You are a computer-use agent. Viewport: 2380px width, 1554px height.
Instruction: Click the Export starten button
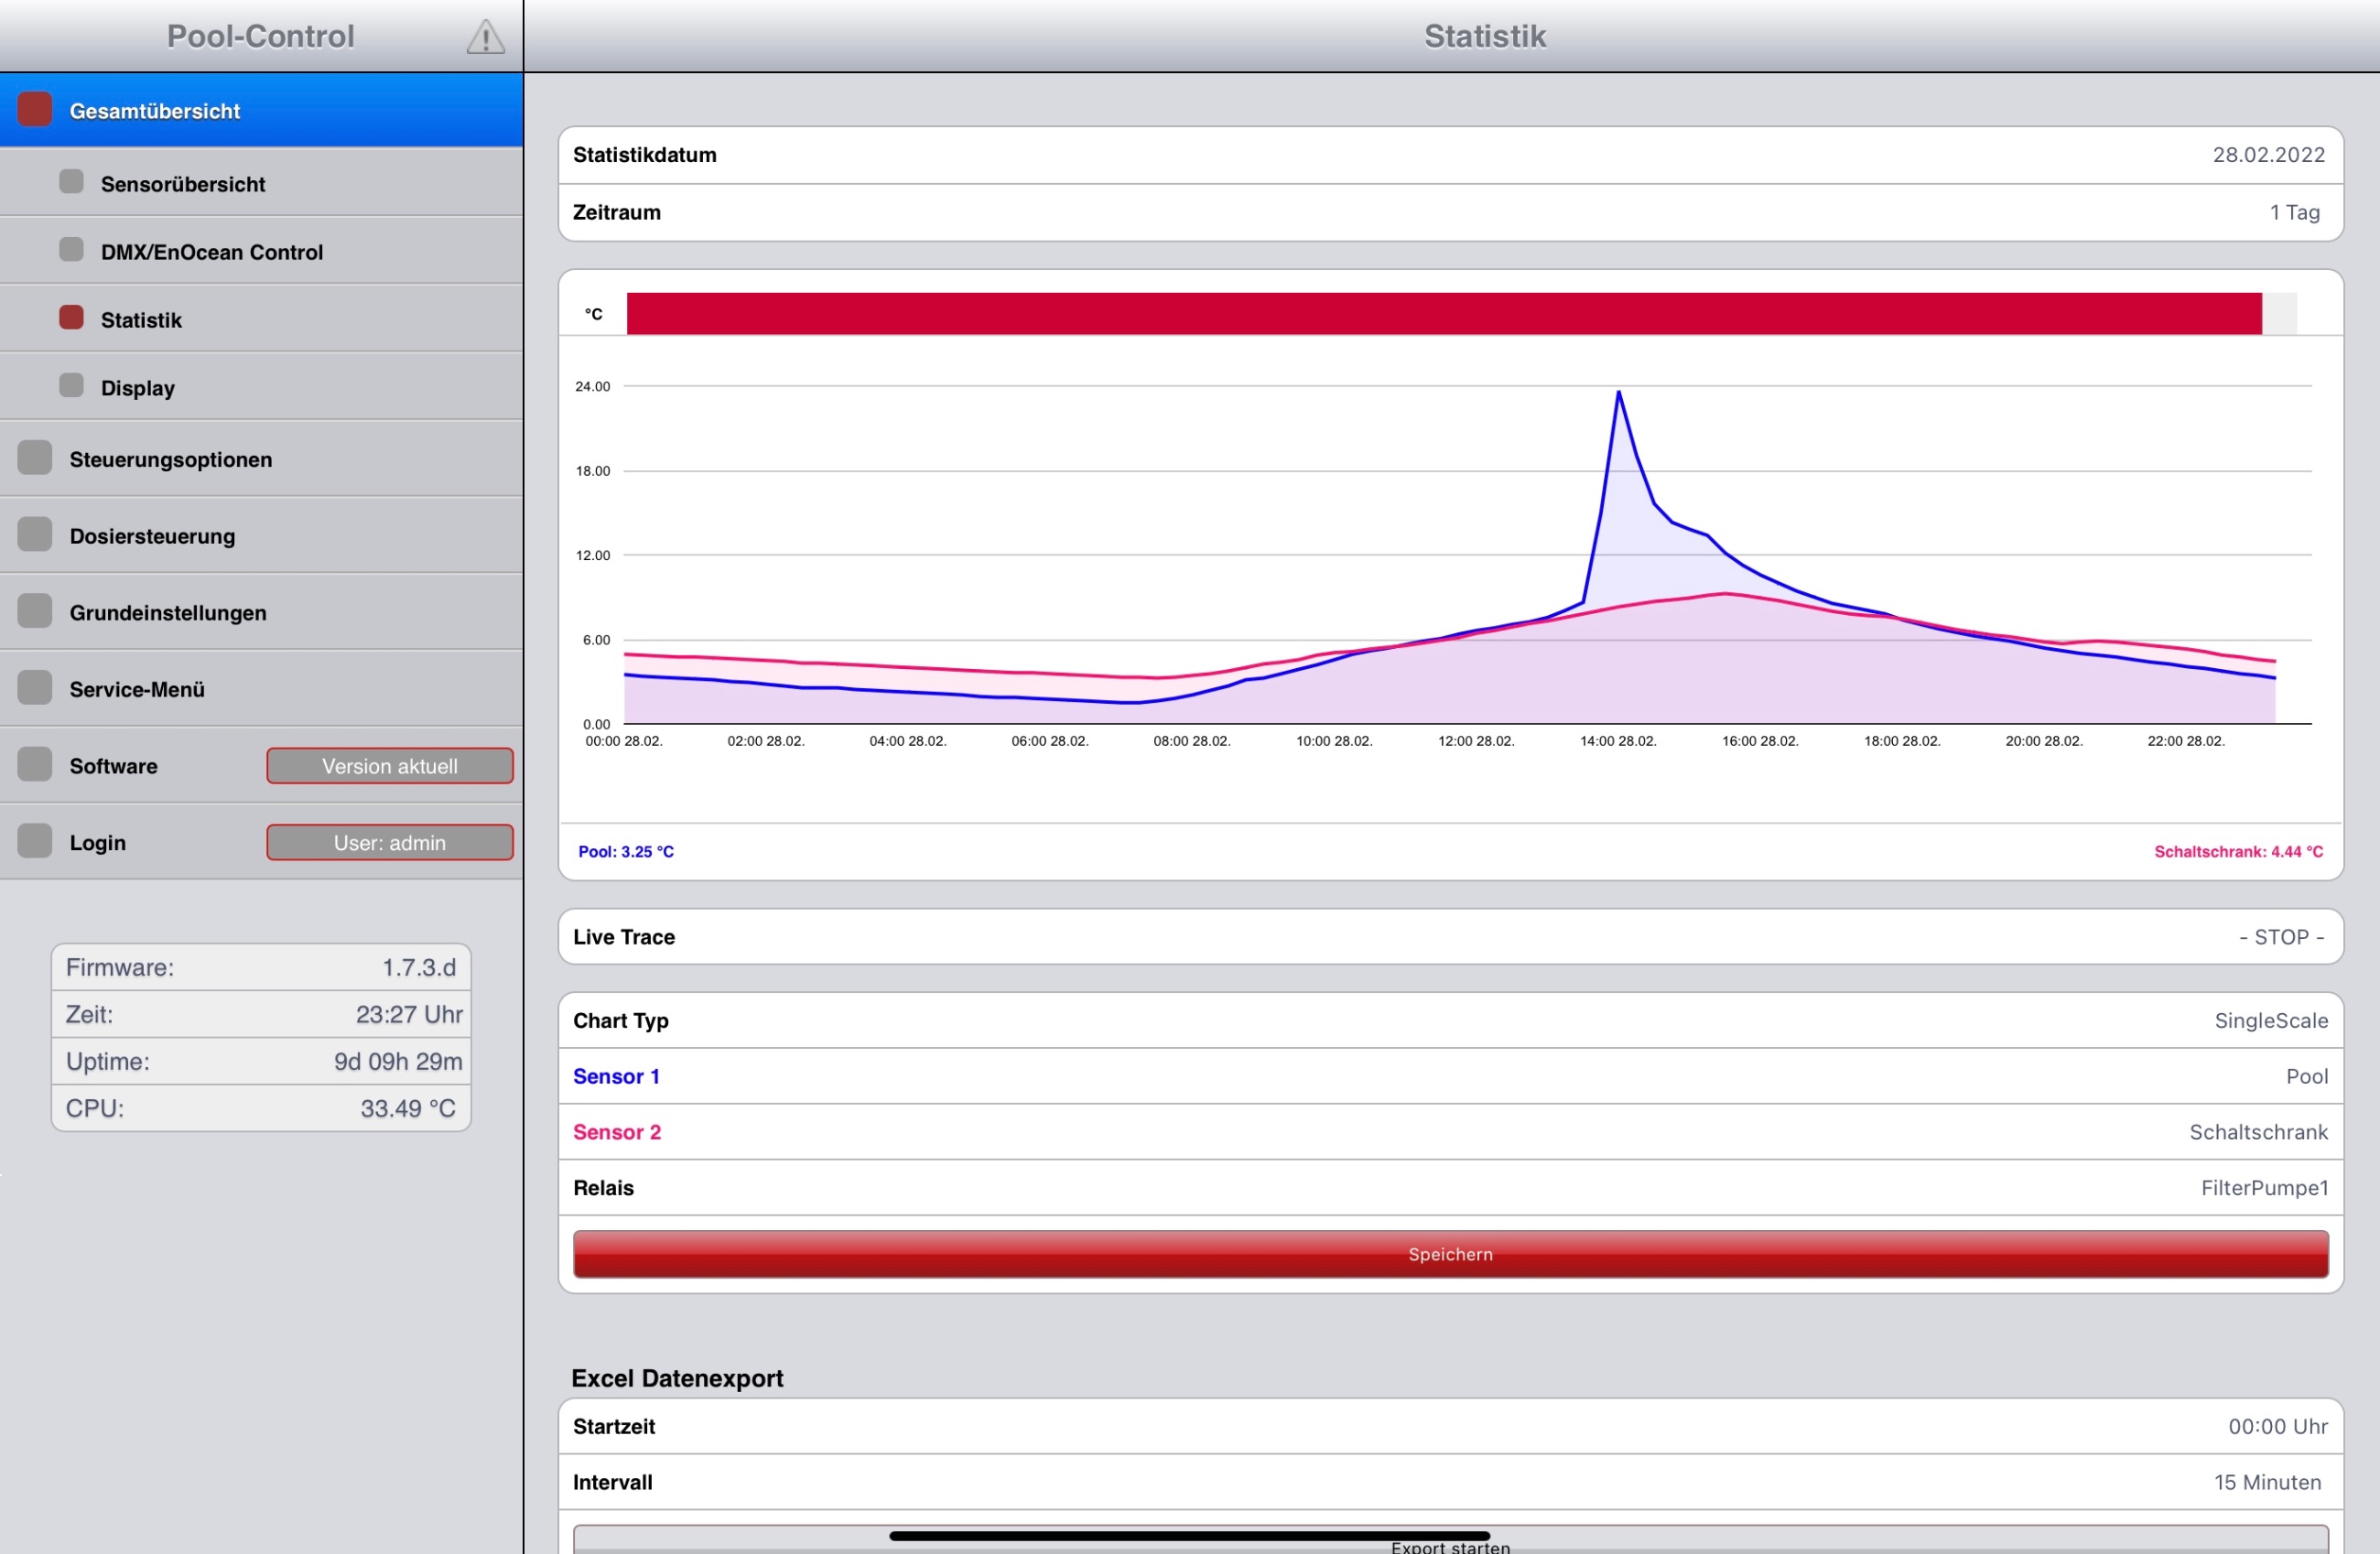(x=1450, y=1541)
